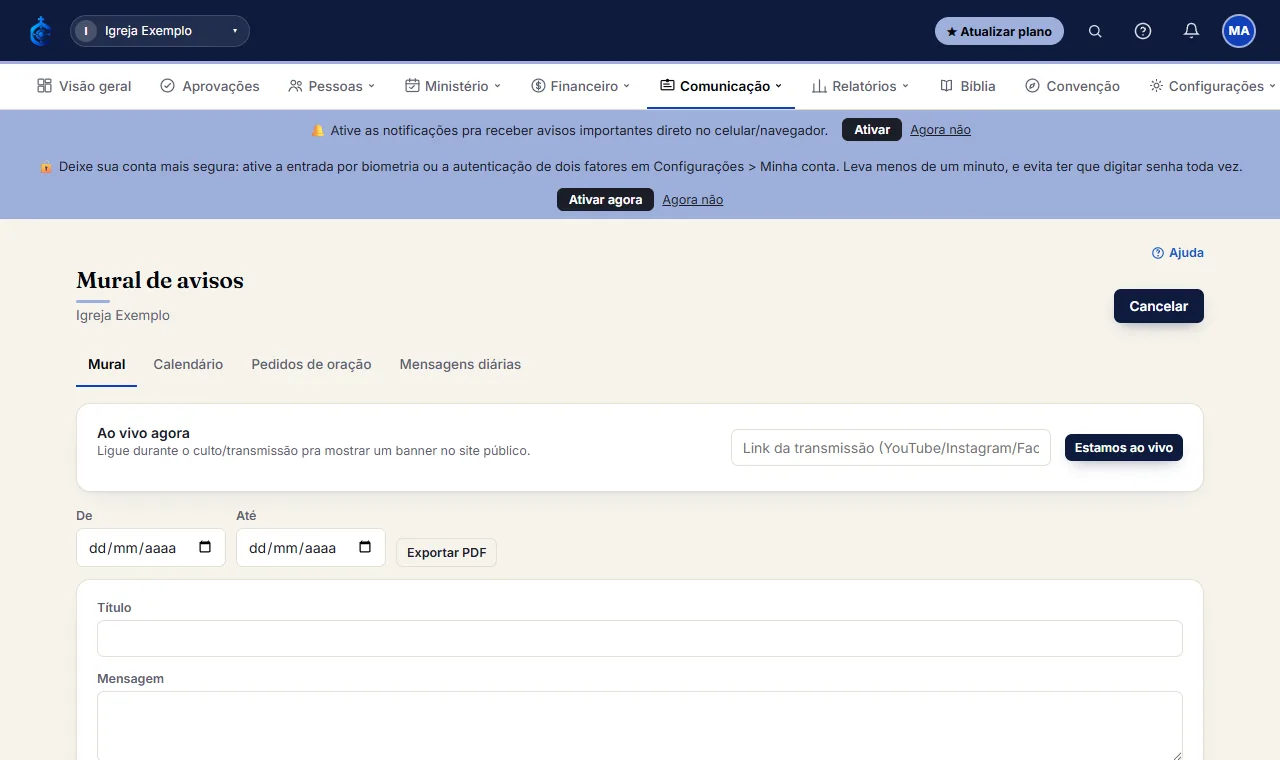Open the search magnifier icon
The width and height of the screenshot is (1280, 760).
click(x=1095, y=31)
